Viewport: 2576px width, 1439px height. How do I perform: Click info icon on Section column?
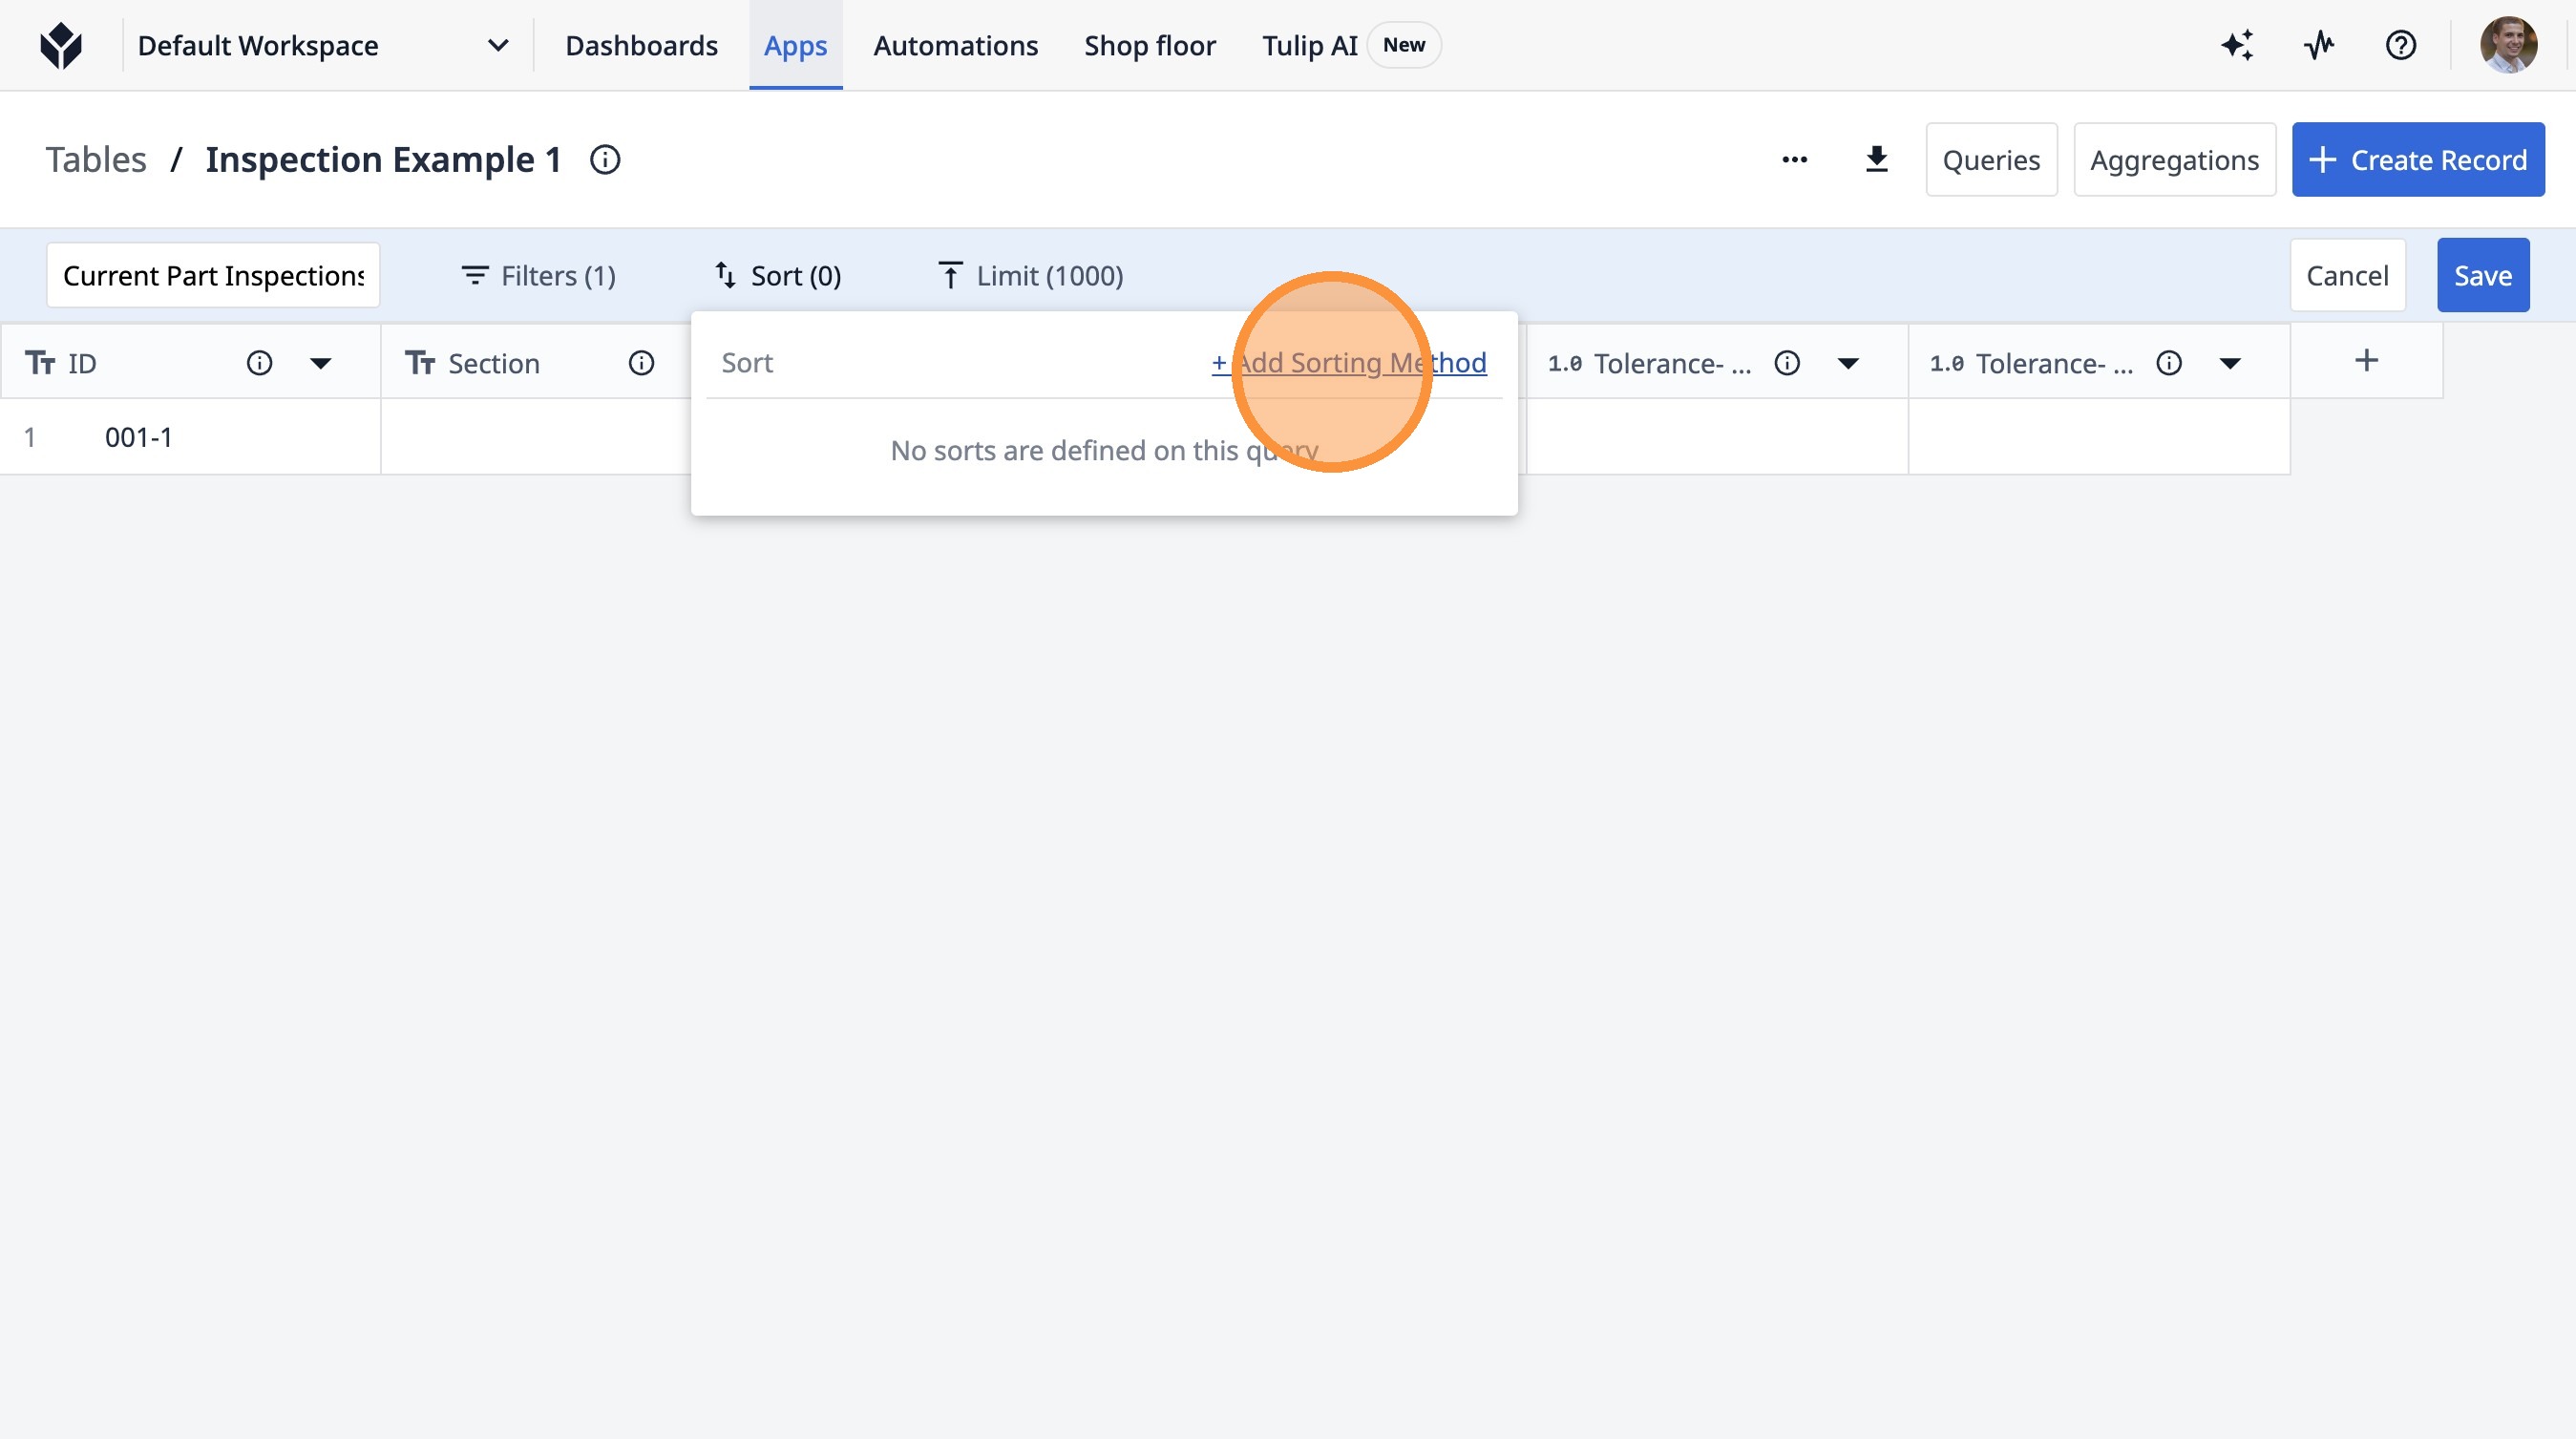click(x=641, y=363)
